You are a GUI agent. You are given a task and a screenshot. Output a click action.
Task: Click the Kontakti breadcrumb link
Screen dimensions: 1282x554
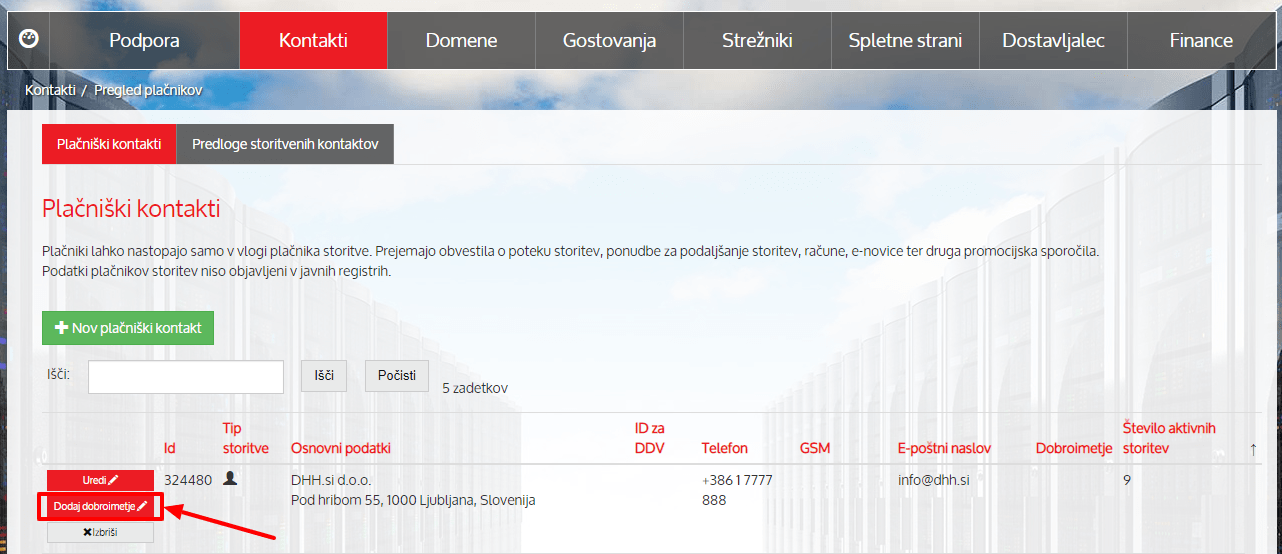tap(51, 90)
